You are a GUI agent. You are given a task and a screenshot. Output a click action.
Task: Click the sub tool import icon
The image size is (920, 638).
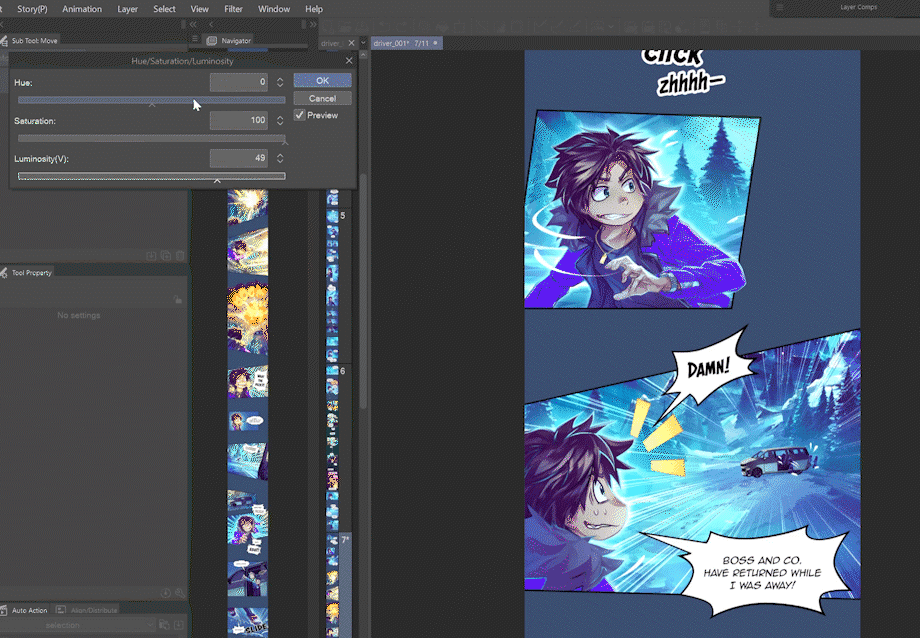pyautogui.click(x=151, y=255)
